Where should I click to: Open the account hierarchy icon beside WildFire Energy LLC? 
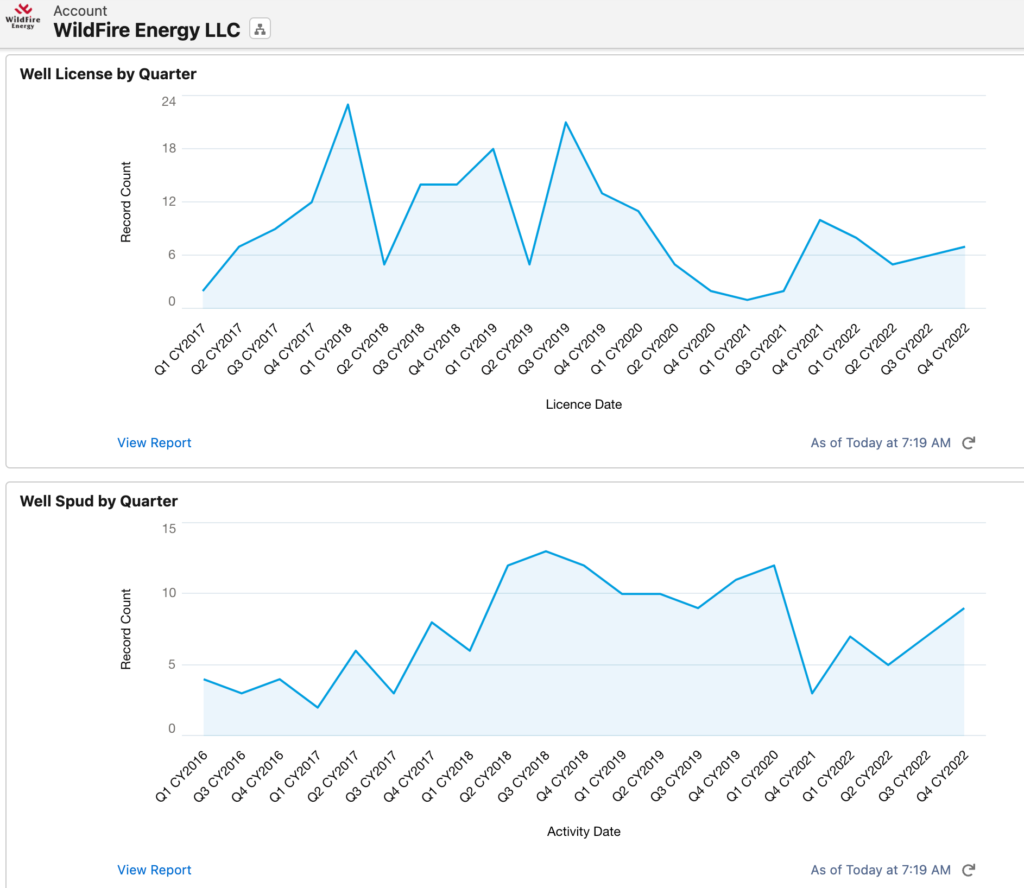point(259,29)
